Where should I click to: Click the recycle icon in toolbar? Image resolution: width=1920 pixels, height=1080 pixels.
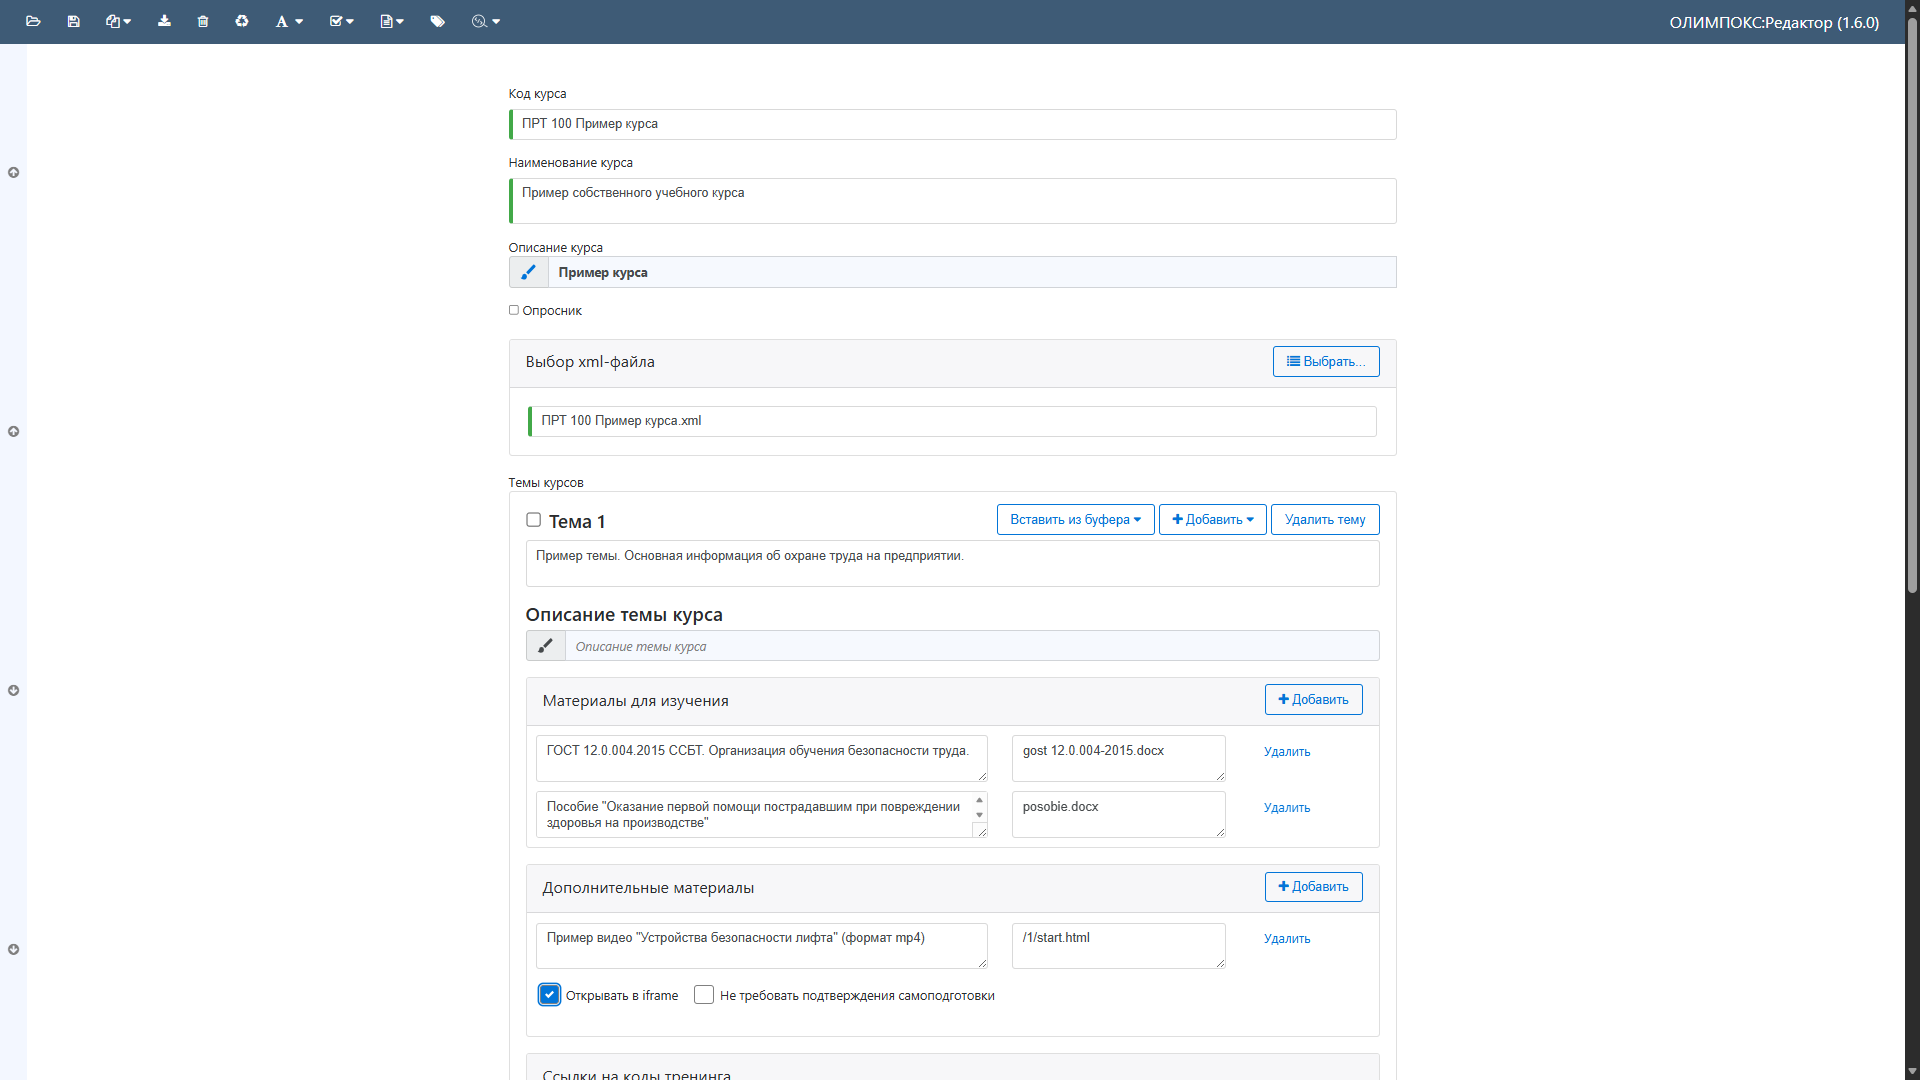coord(242,21)
